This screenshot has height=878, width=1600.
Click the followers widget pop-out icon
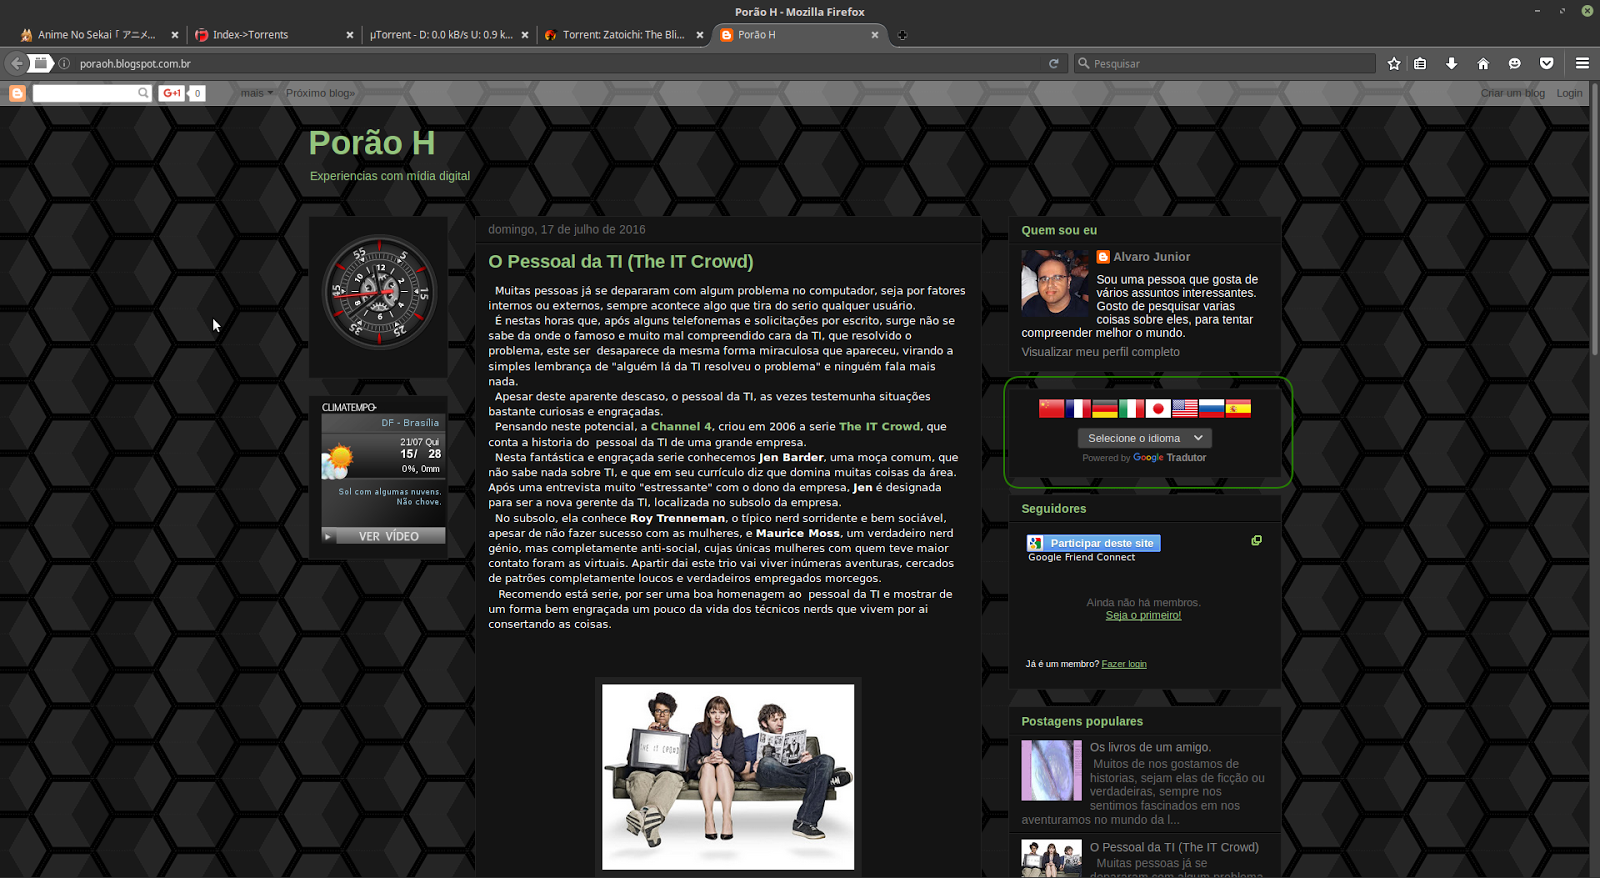tap(1256, 540)
